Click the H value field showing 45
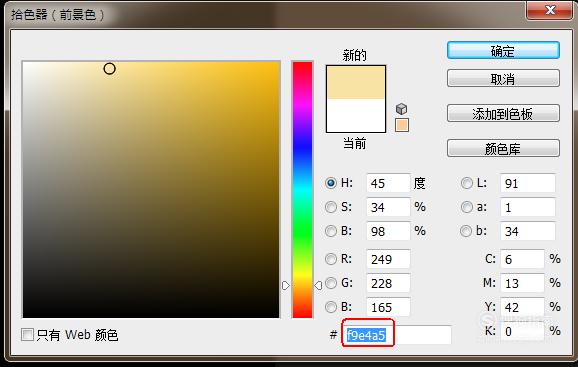Viewport: 578px width, 367px height. click(x=388, y=183)
